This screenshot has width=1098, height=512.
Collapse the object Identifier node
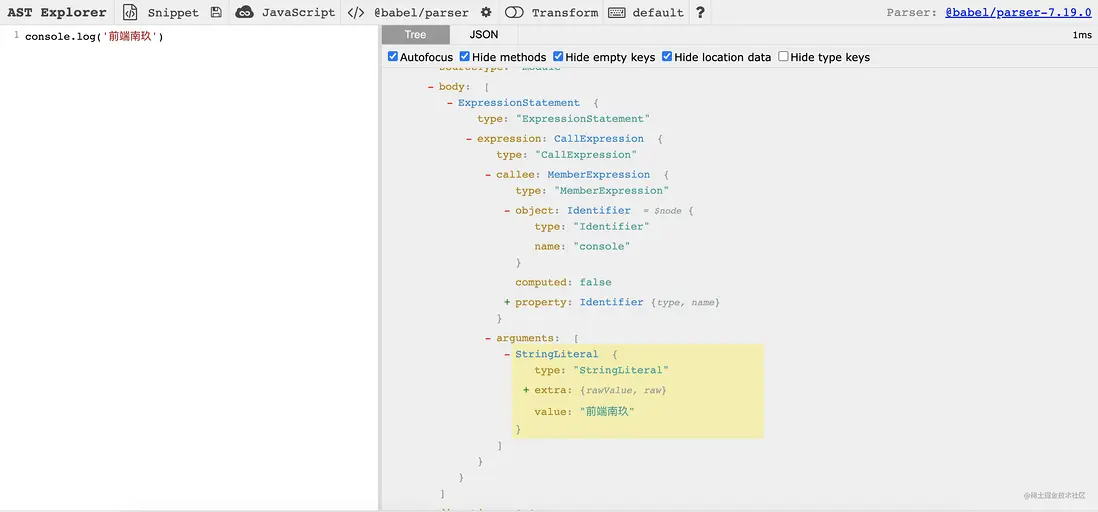click(x=507, y=211)
